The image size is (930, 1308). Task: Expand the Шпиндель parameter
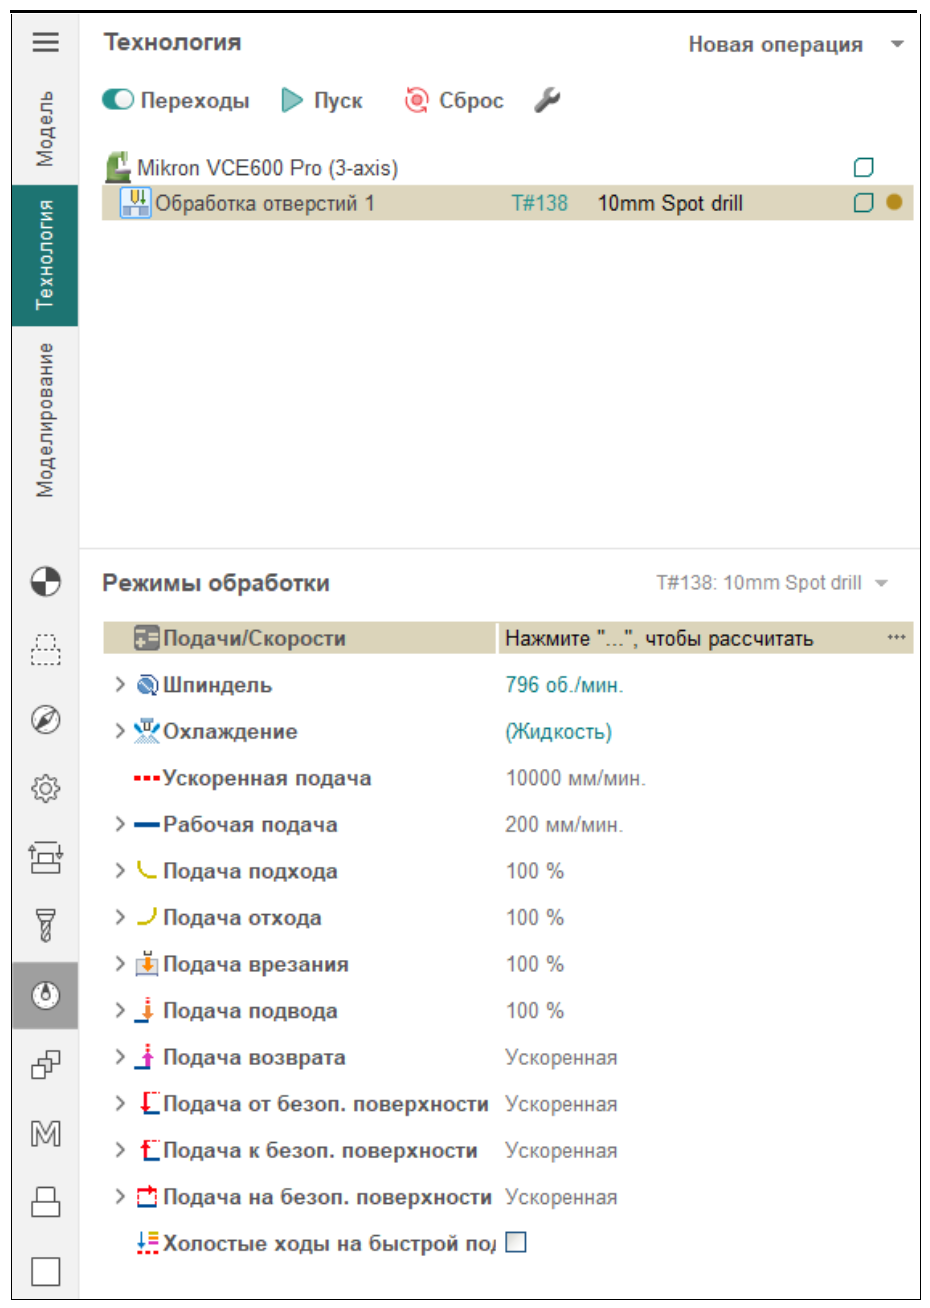coord(120,685)
